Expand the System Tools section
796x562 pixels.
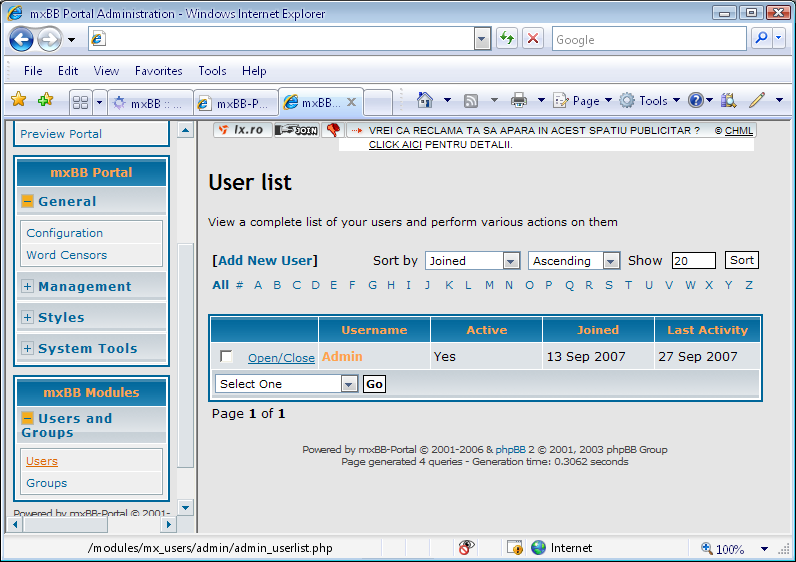tap(28, 349)
